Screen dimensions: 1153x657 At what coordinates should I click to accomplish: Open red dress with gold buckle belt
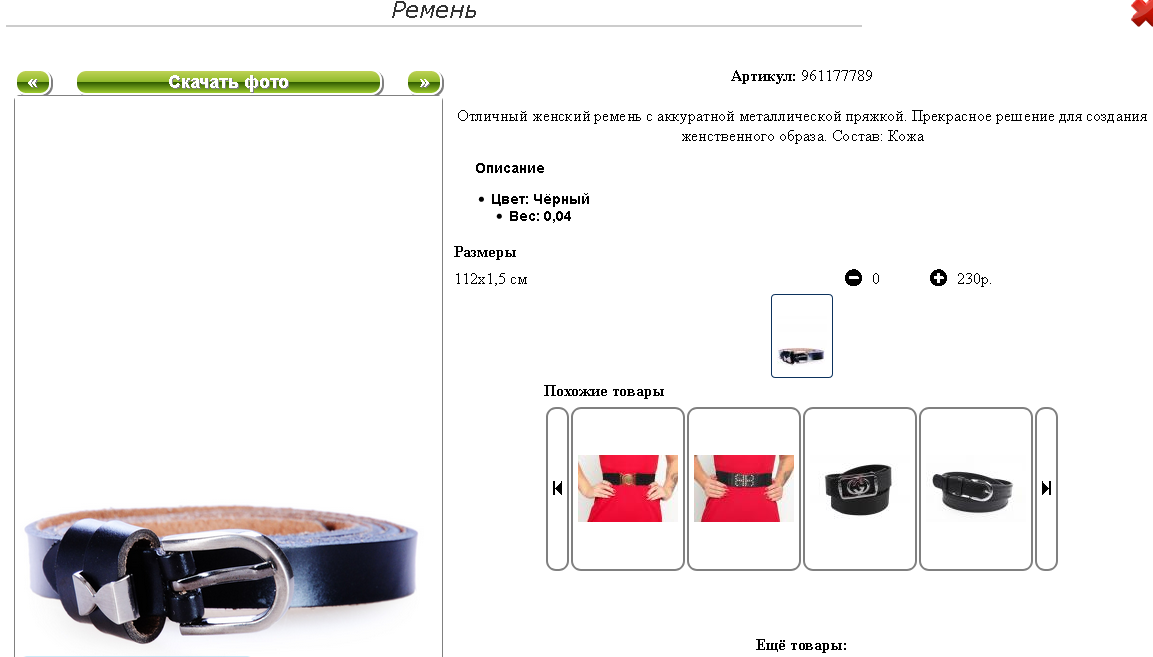click(628, 489)
